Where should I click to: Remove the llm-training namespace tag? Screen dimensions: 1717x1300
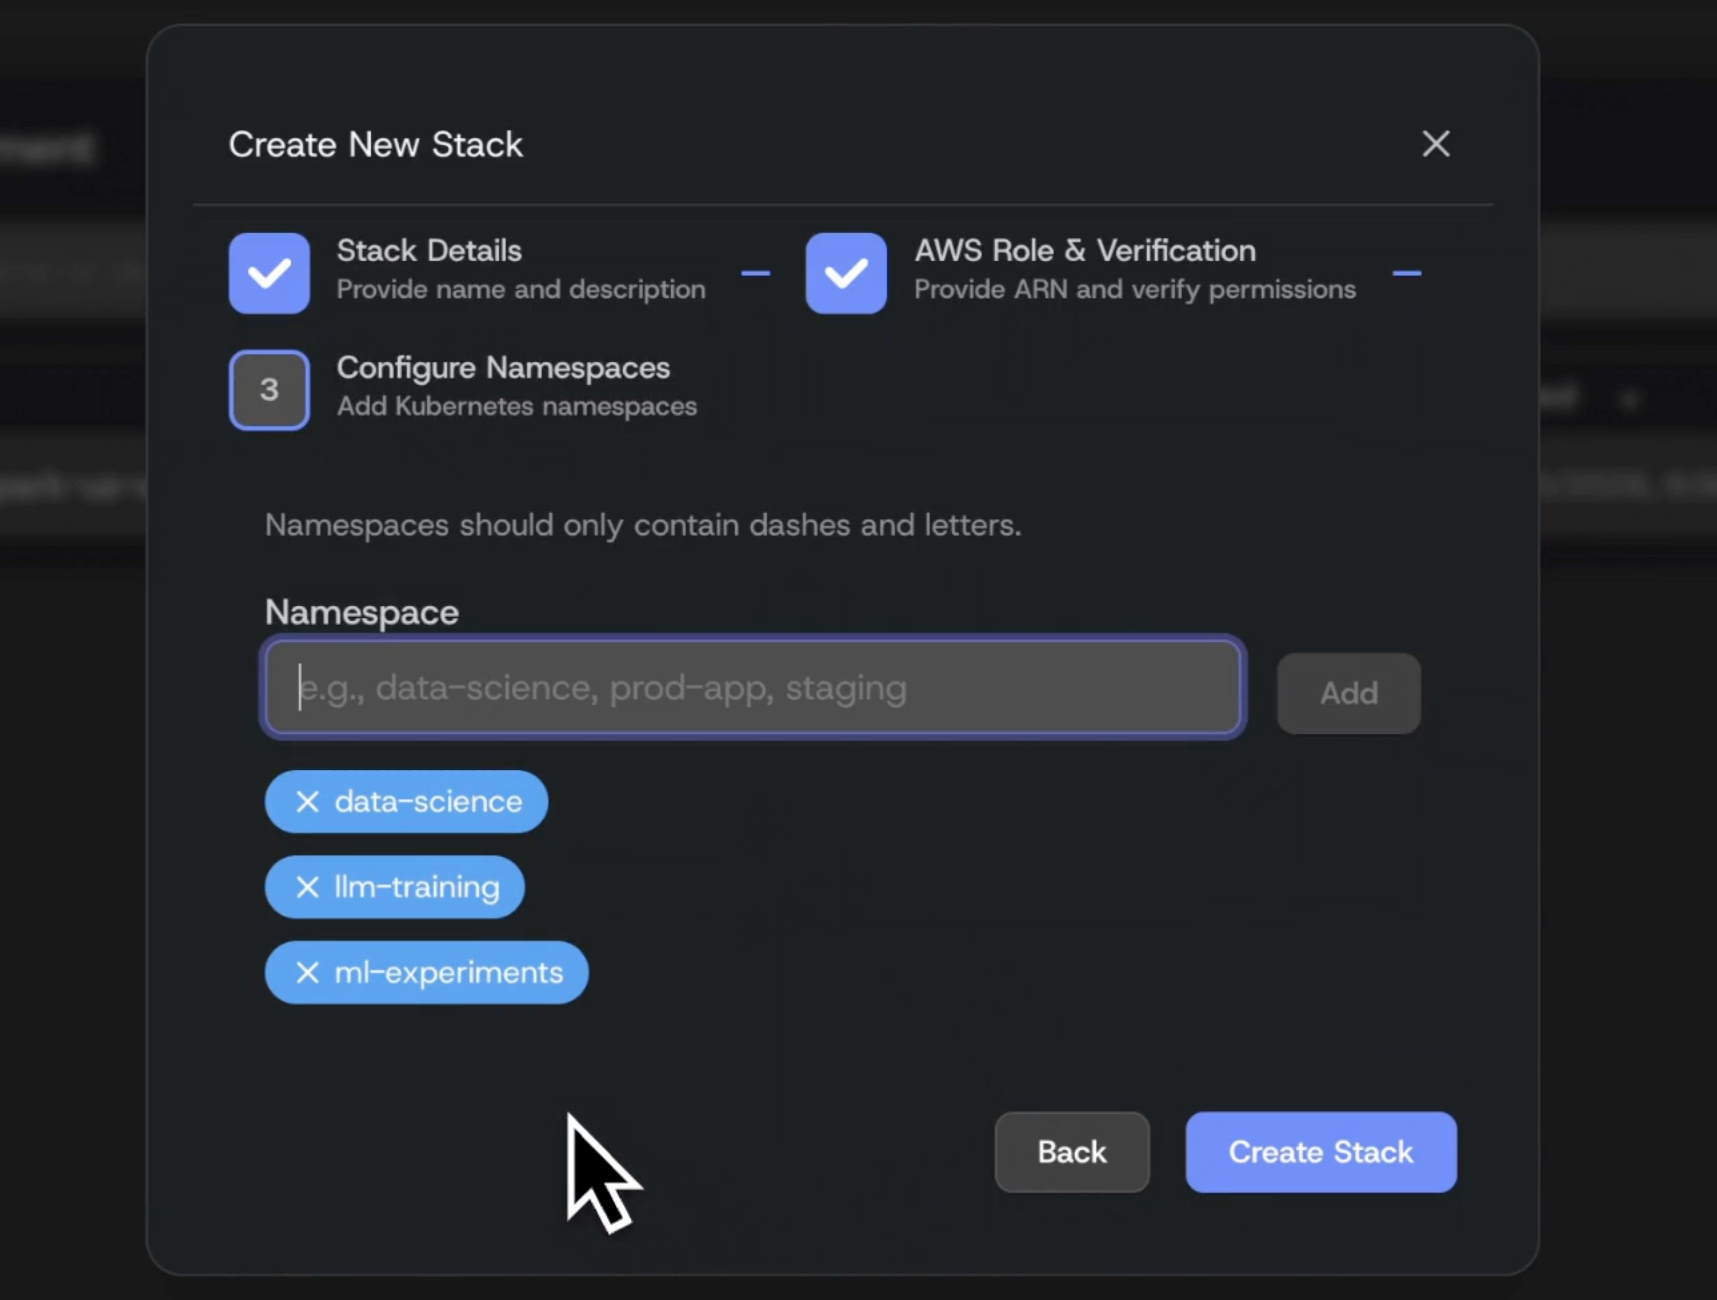306,887
